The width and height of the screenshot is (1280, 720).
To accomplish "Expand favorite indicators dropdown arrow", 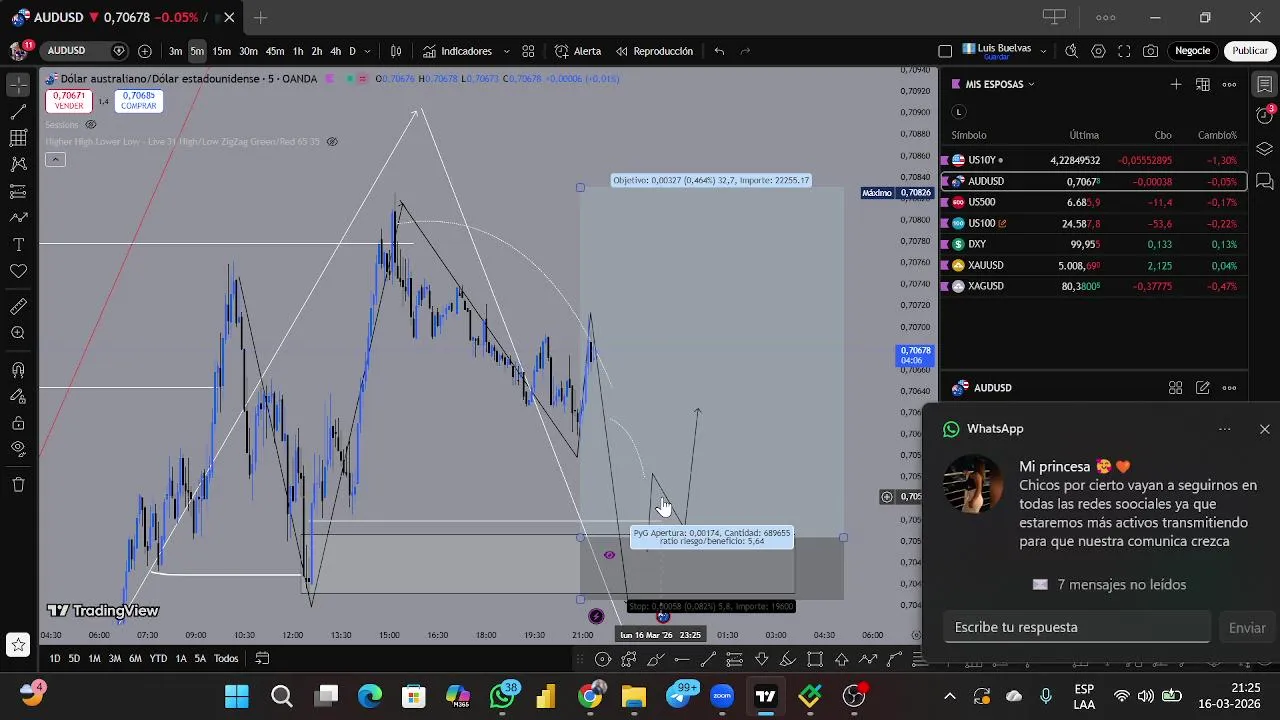I will 506,51.
